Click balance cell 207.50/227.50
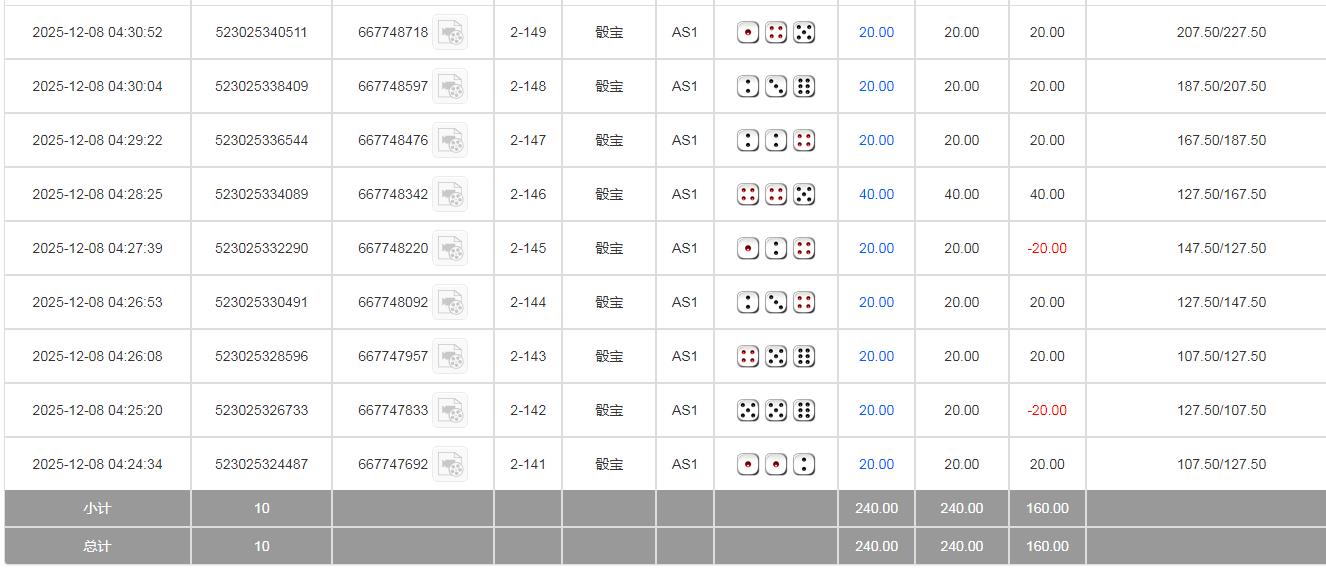Image resolution: width=1326 pixels, height=577 pixels. tap(1221, 33)
